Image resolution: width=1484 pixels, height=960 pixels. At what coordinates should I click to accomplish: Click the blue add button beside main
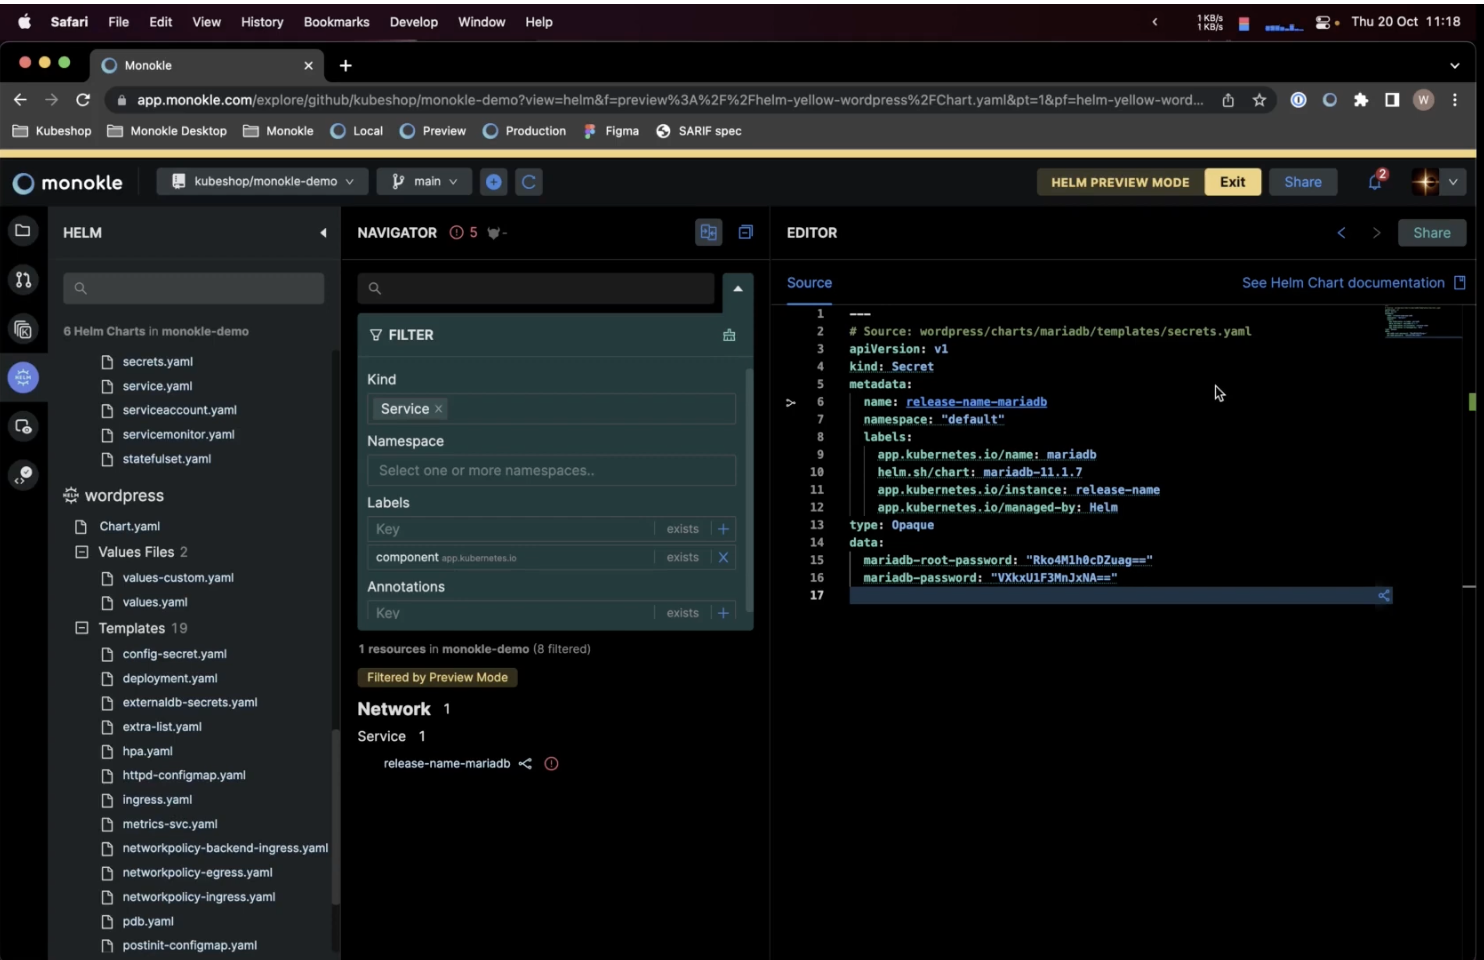click(494, 182)
